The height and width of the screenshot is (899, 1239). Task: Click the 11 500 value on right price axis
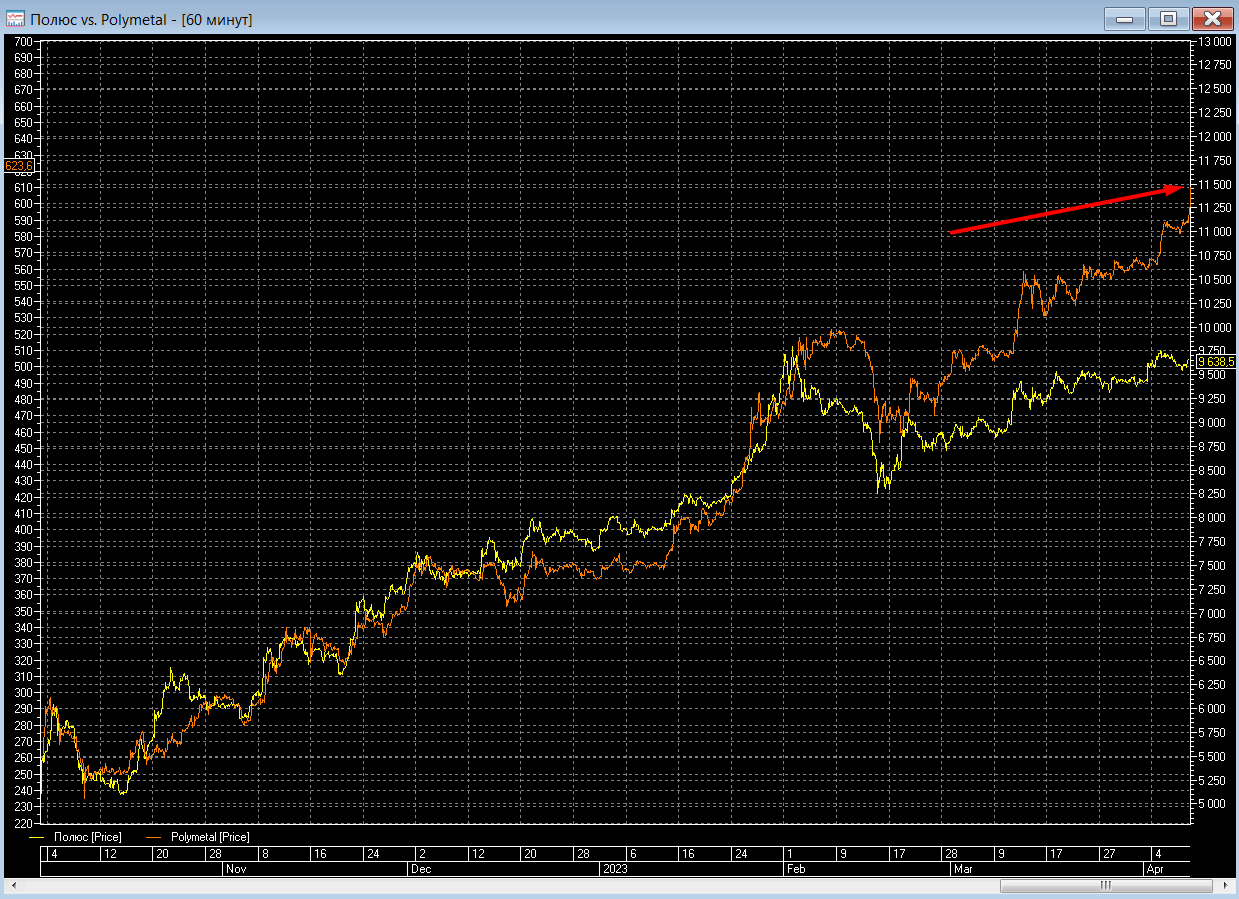point(1215,185)
